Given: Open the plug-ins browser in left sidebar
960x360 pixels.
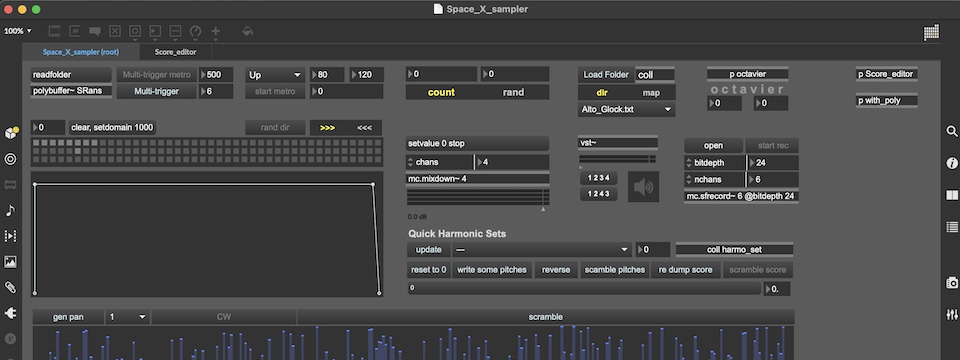Looking at the screenshot, I should point(10,313).
